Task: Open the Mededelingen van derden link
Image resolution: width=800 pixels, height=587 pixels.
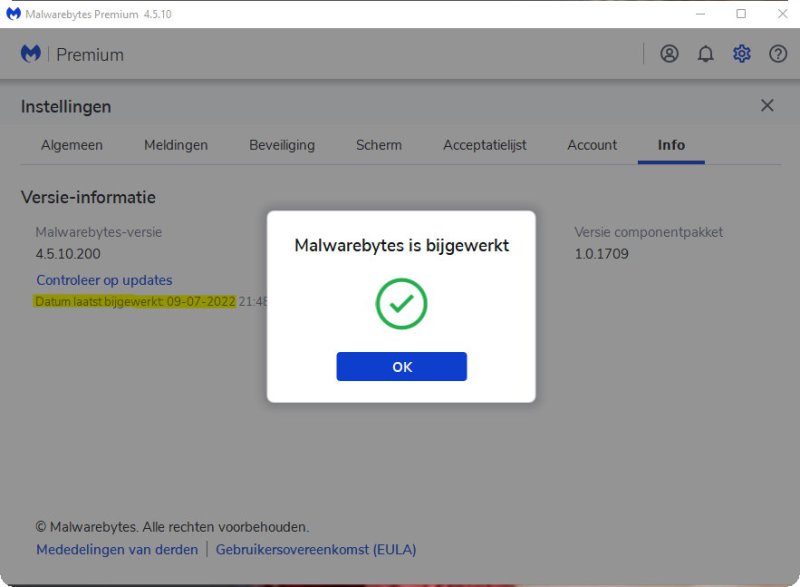Action: click(x=117, y=549)
